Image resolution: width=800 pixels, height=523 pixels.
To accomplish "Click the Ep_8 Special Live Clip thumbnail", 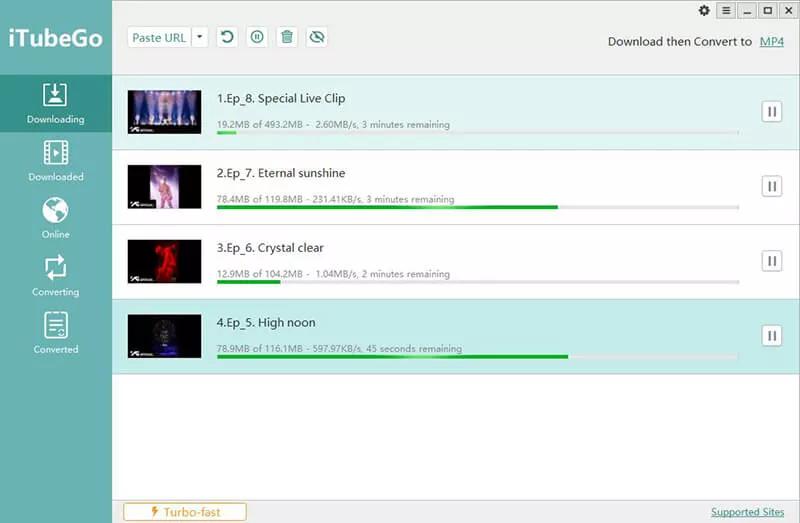I will click(x=164, y=112).
